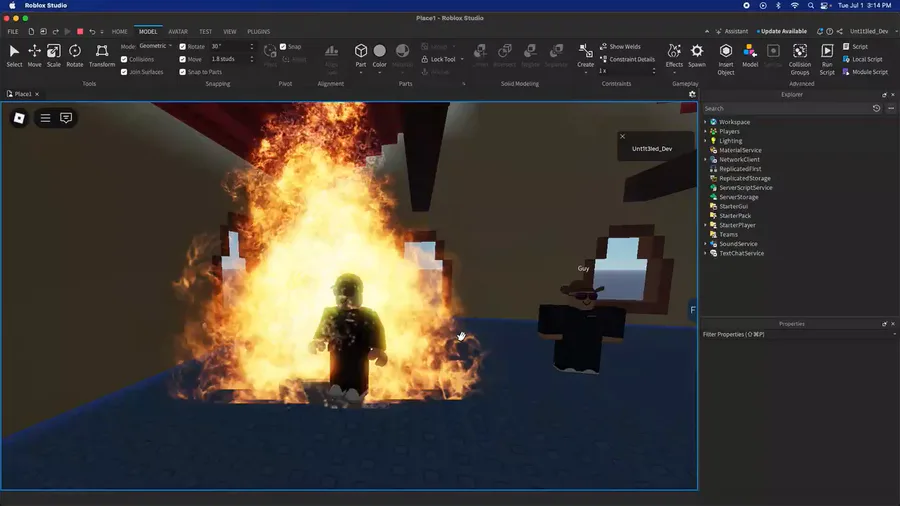Click the Update Available notice
The height and width of the screenshot is (506, 900).
coord(782,32)
